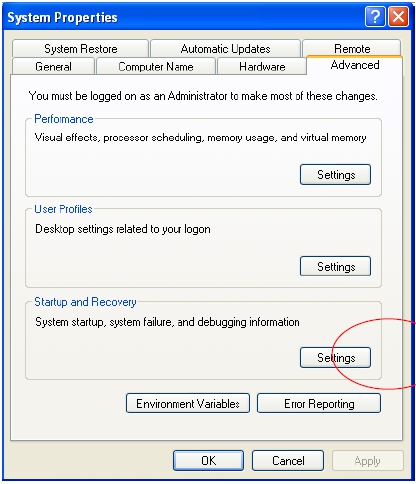Dismiss the dialog with Cancel

[288, 461]
